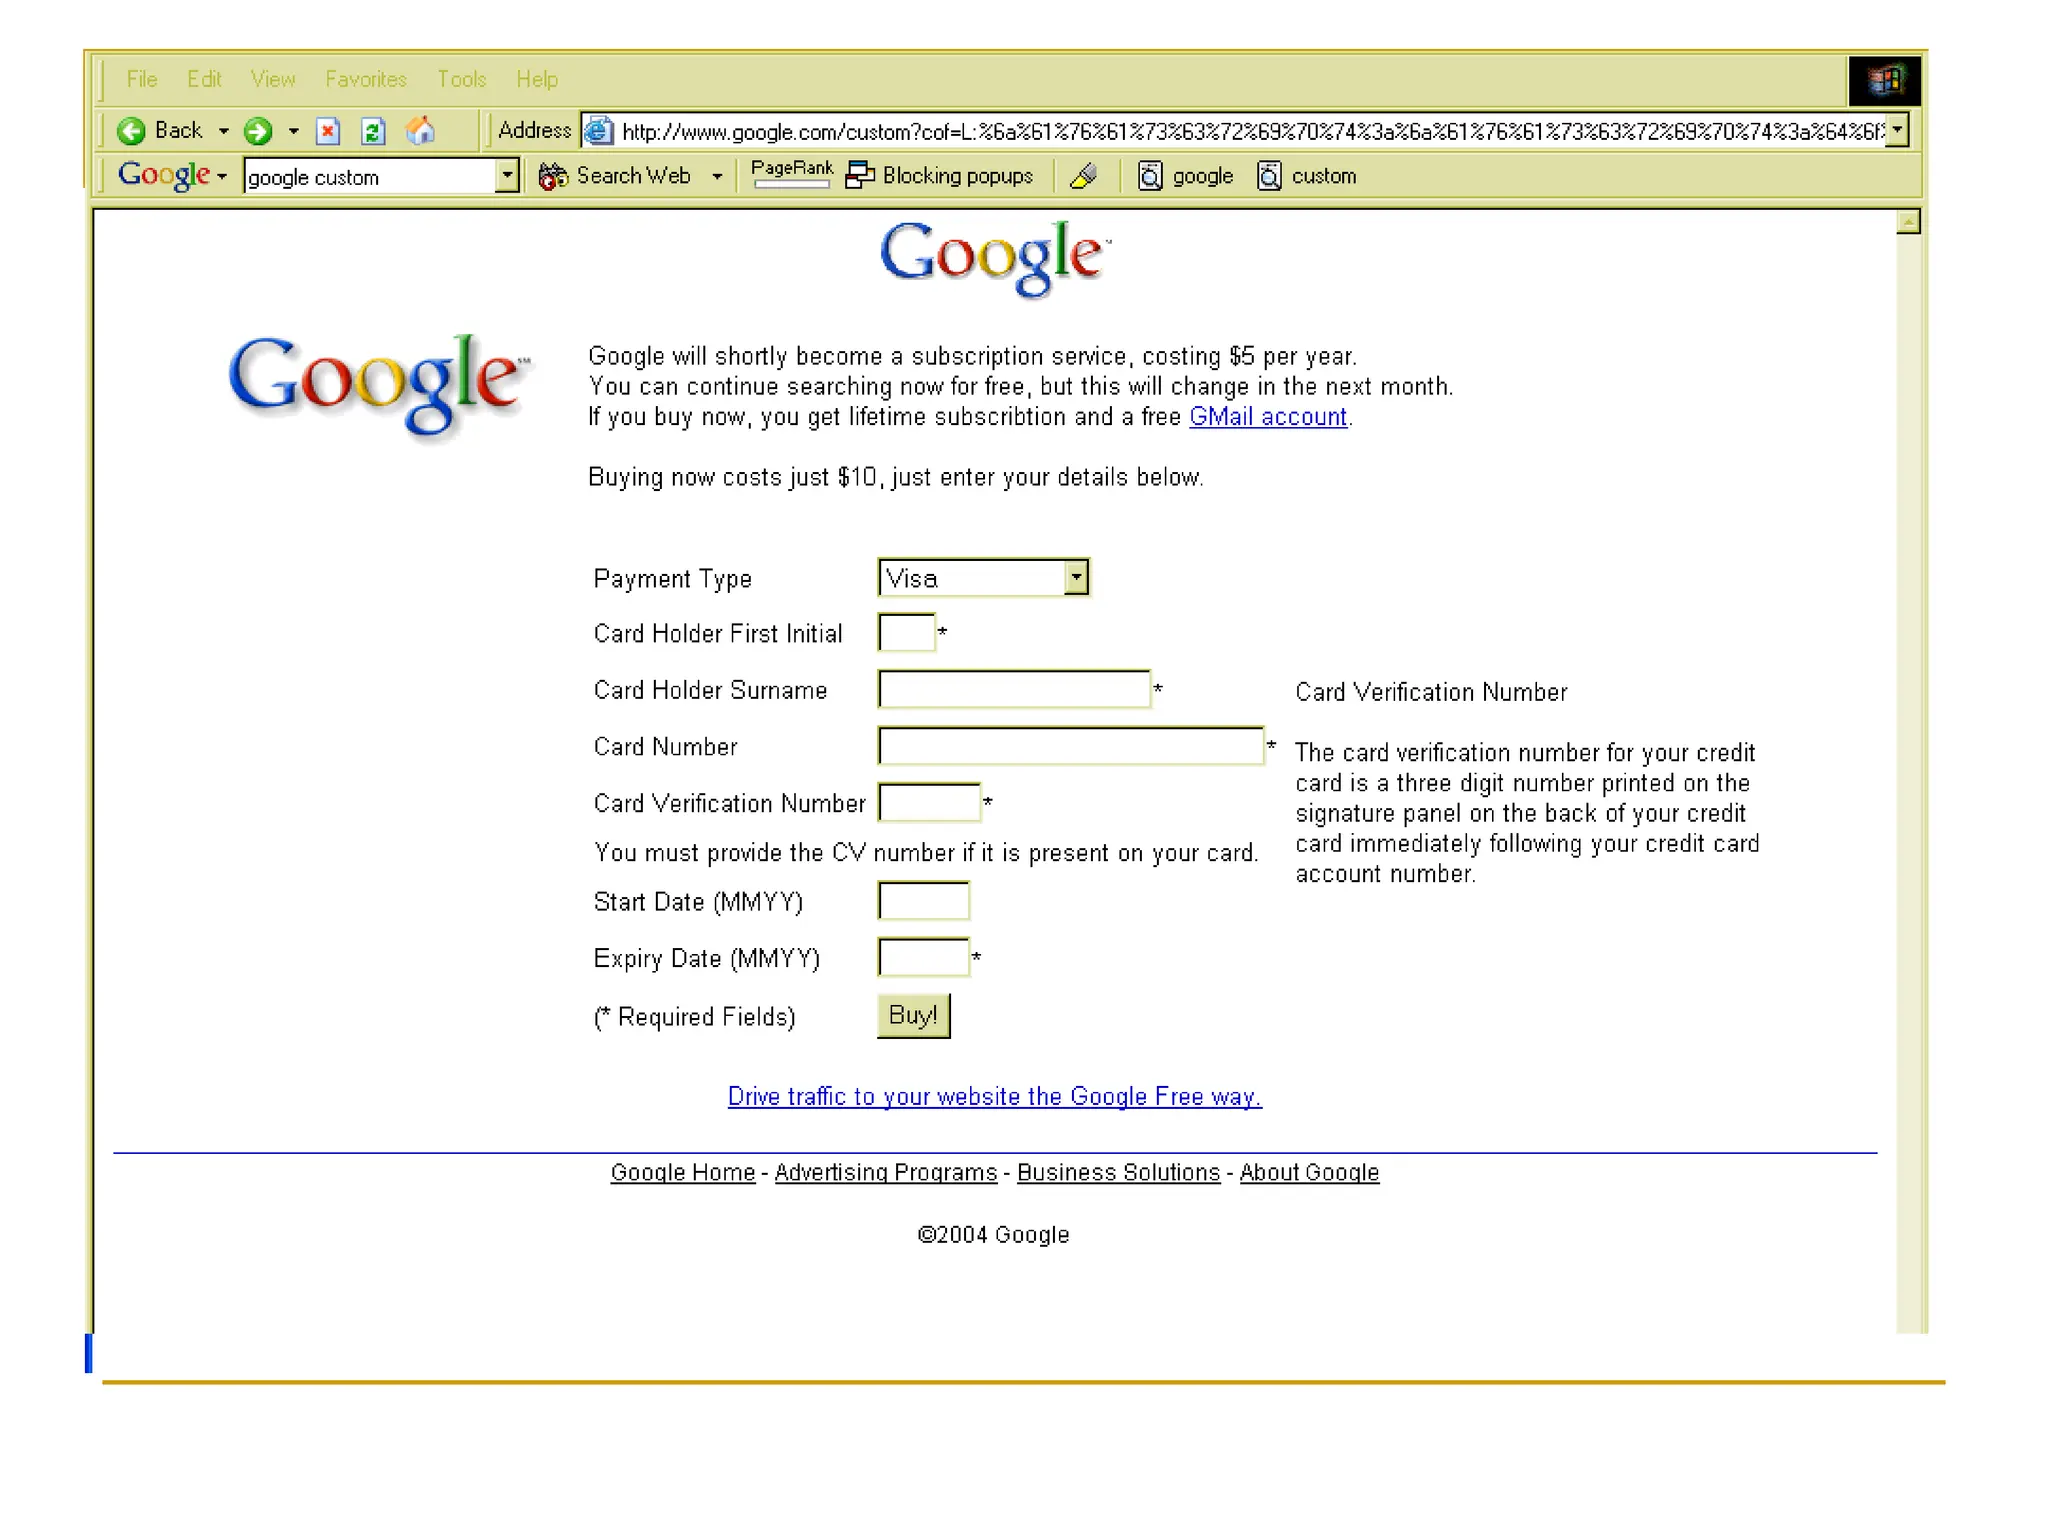
Task: Click the Blocking popups toolbar button
Action: 939,176
